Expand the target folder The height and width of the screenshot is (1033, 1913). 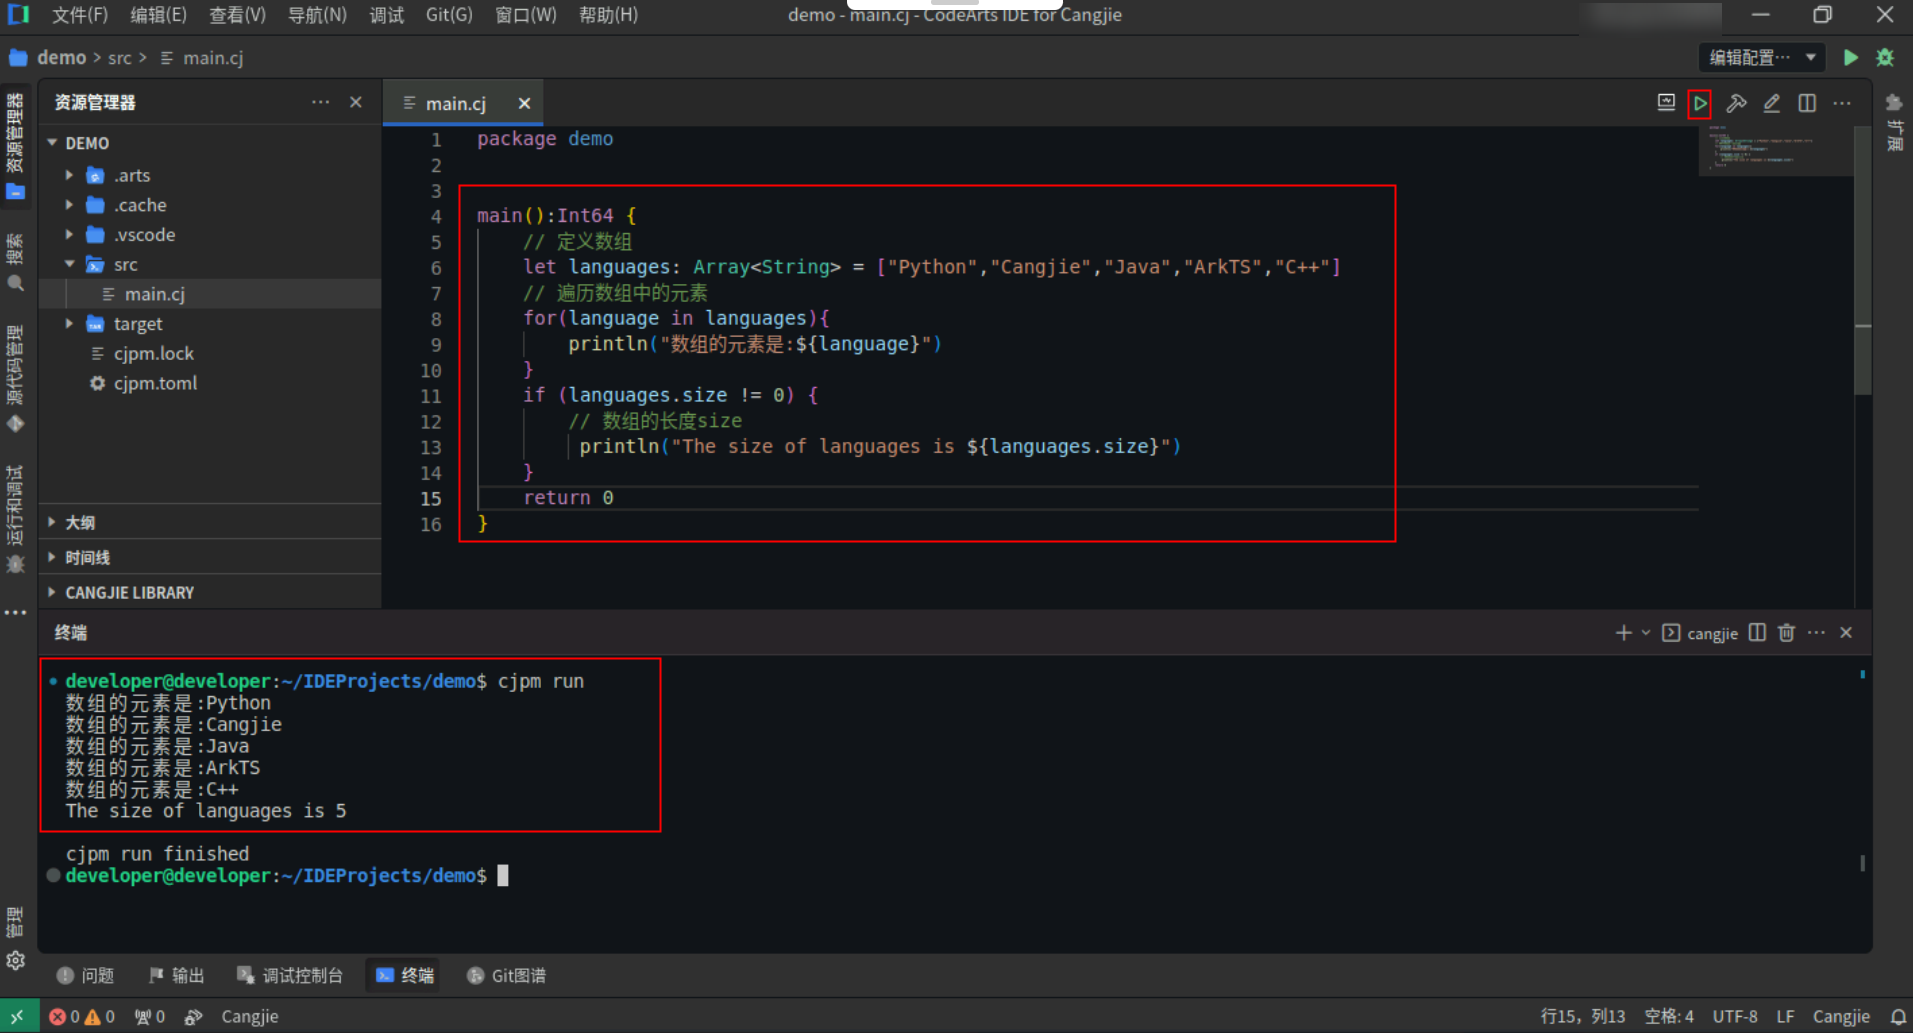(x=69, y=323)
